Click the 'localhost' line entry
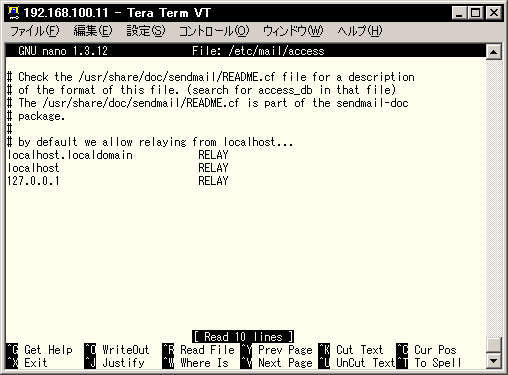This screenshot has width=508, height=375. [x=33, y=168]
